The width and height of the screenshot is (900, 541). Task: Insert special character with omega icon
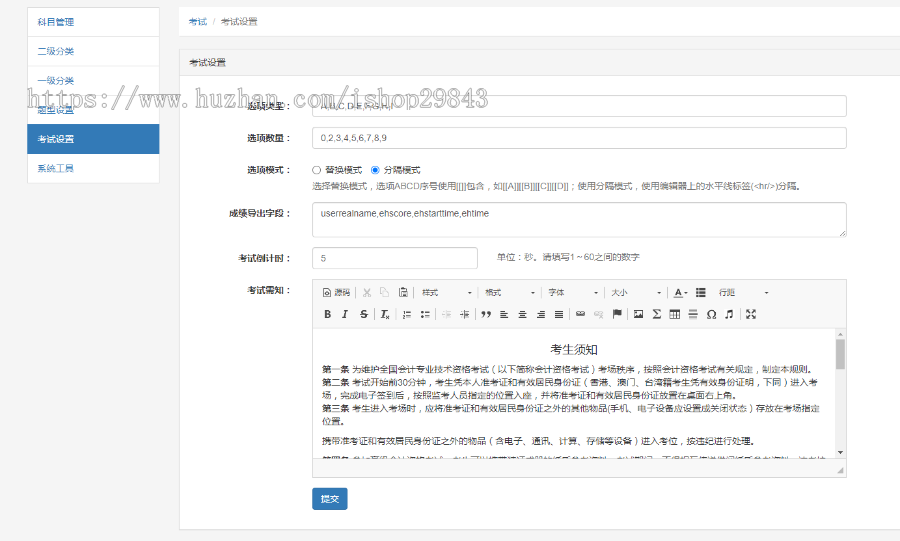tap(711, 314)
